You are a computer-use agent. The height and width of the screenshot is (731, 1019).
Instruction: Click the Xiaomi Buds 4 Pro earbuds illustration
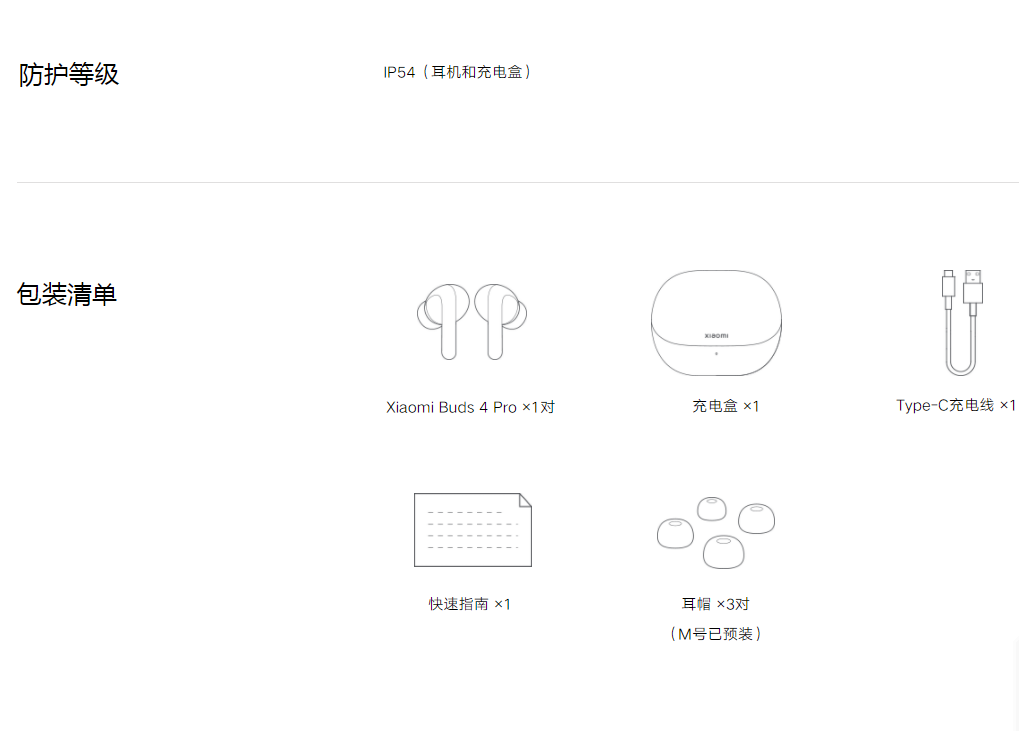(471, 321)
